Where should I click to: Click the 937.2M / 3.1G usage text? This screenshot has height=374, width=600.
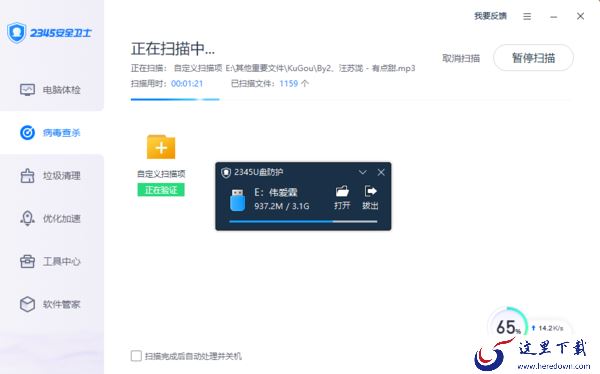[282, 206]
